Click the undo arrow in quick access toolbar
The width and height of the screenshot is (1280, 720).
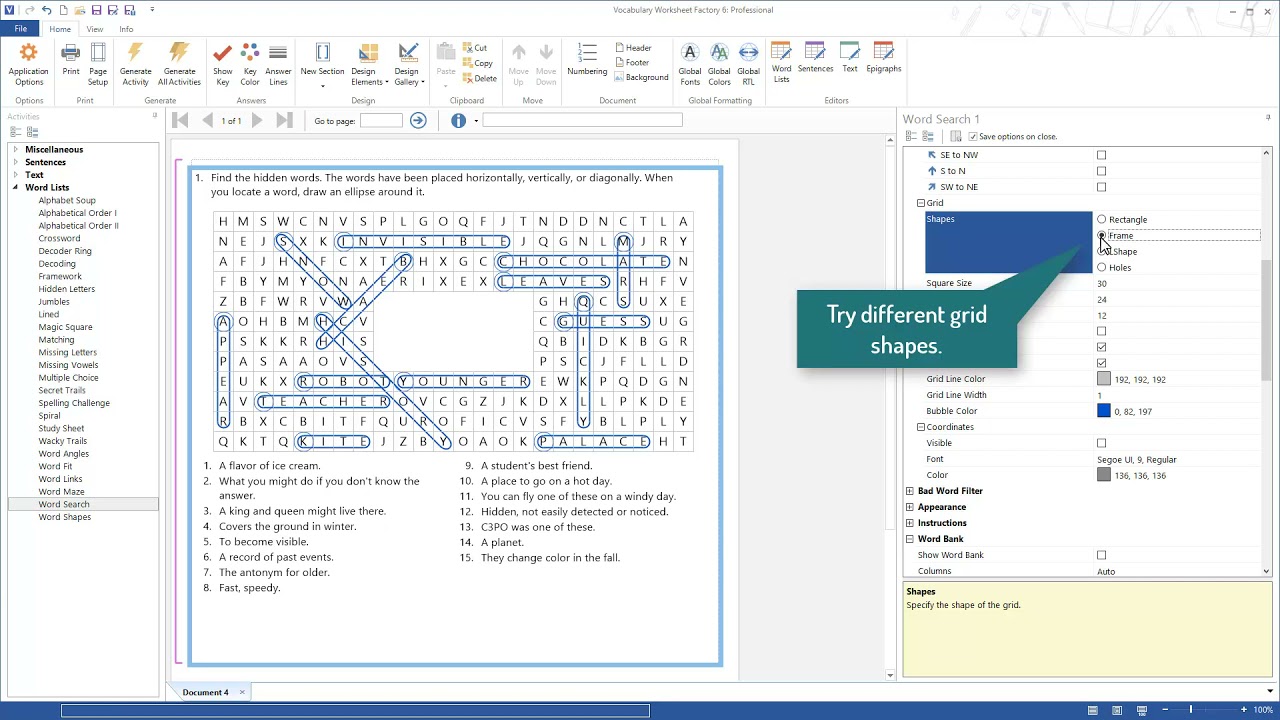click(x=46, y=10)
